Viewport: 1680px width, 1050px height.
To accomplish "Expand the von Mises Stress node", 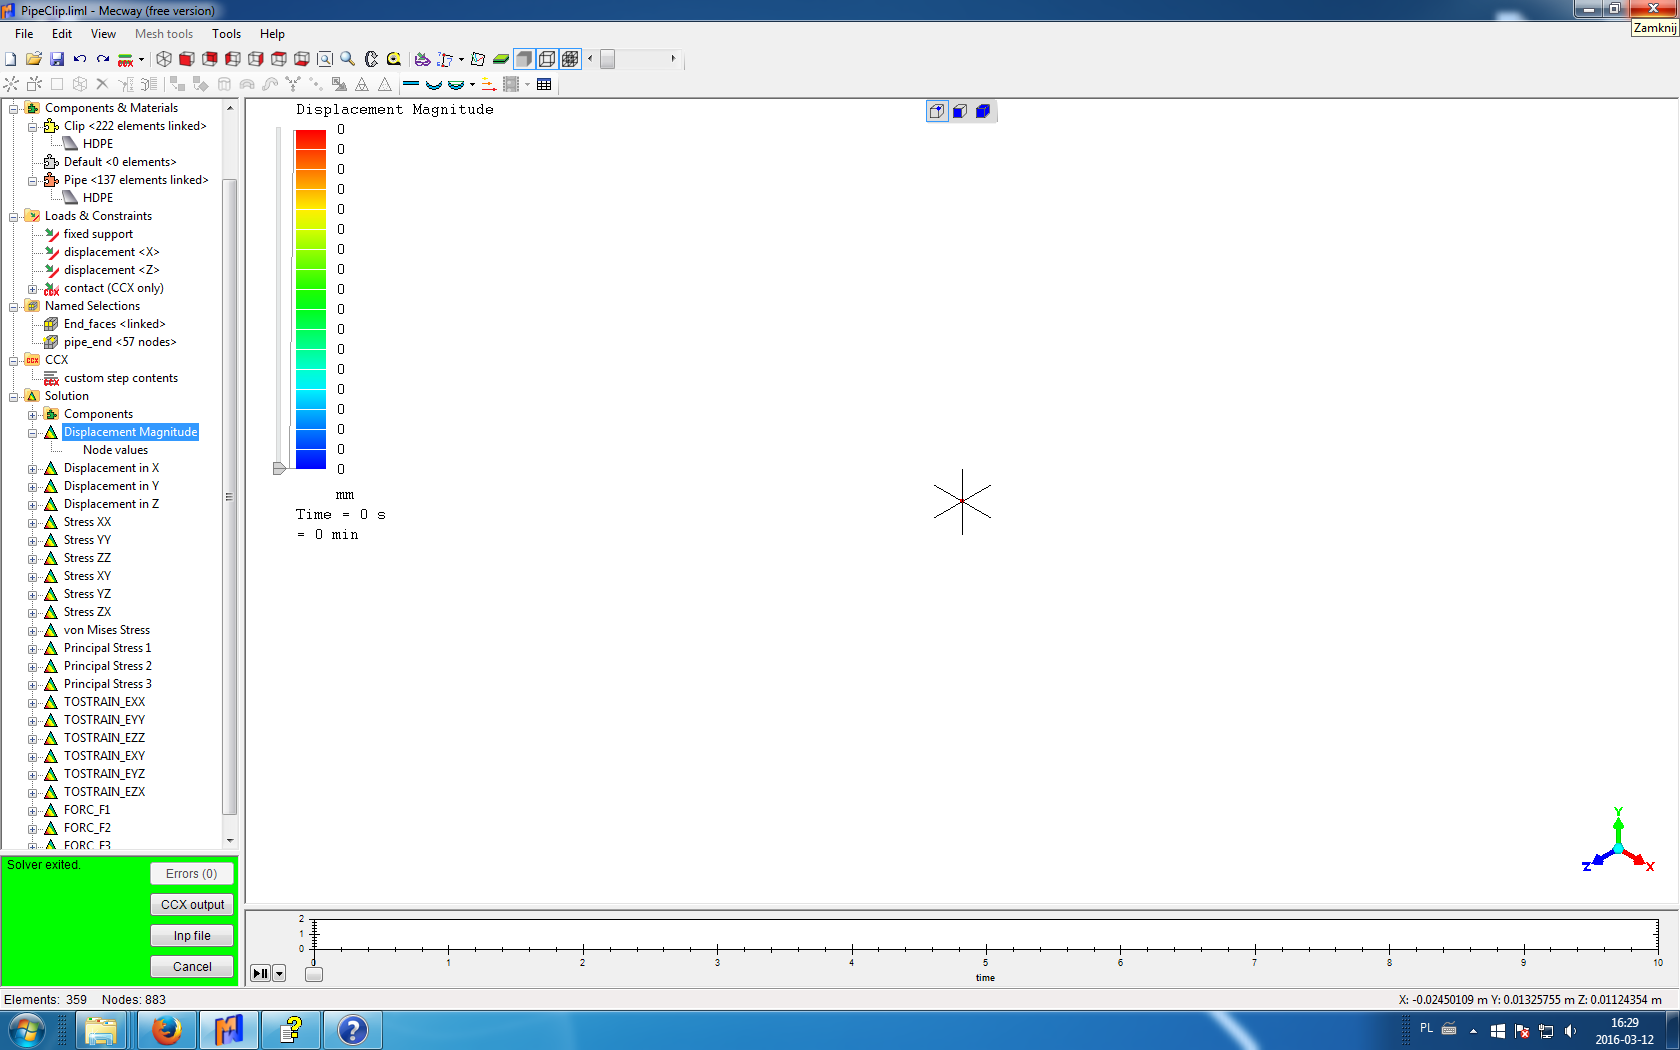I will [33, 631].
